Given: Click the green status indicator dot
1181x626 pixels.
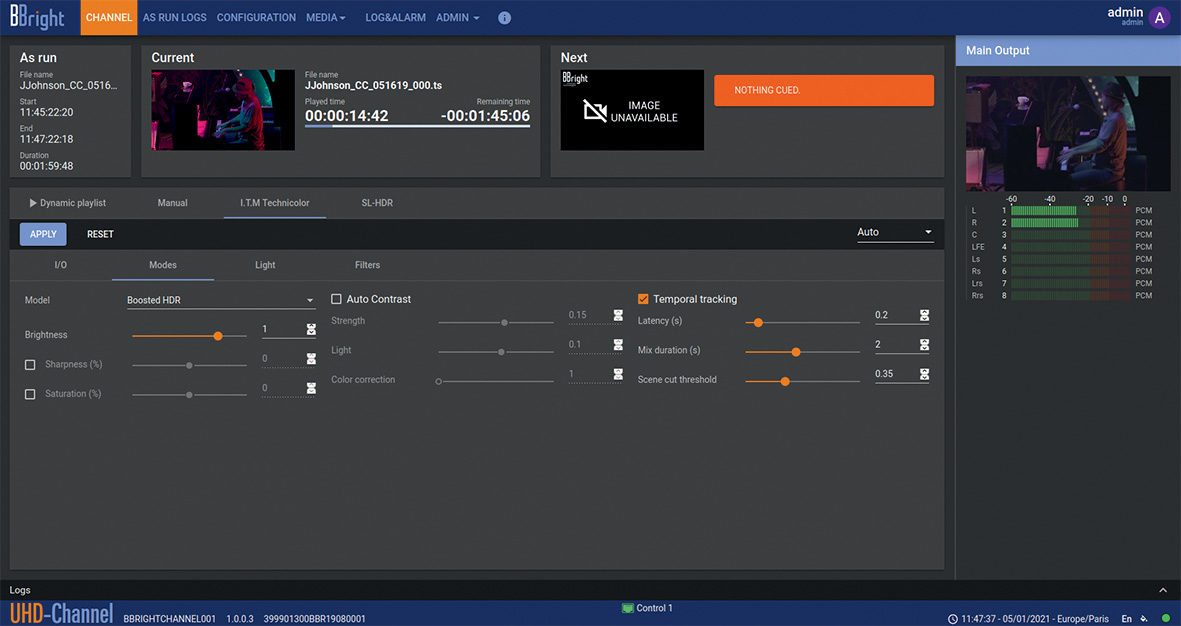Looking at the screenshot, I should (1166, 619).
